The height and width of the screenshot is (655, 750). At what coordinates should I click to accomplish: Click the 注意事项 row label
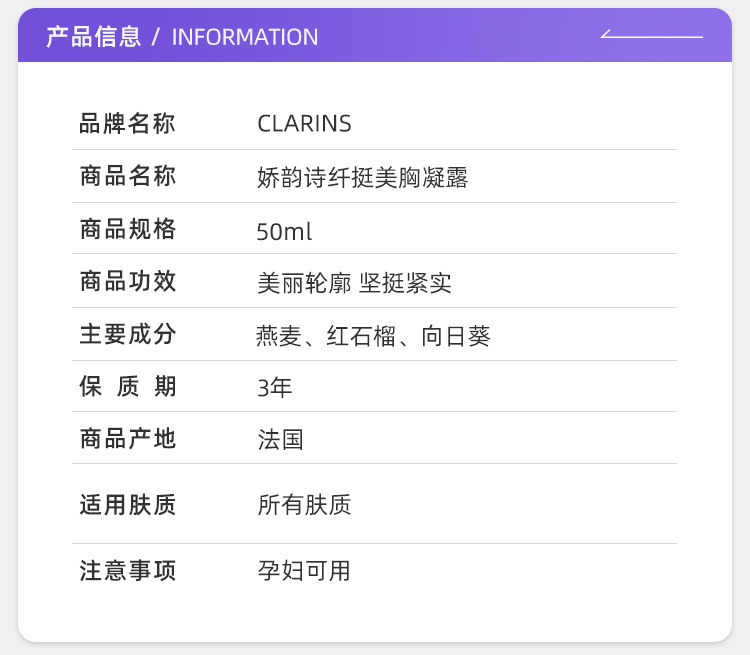point(127,571)
